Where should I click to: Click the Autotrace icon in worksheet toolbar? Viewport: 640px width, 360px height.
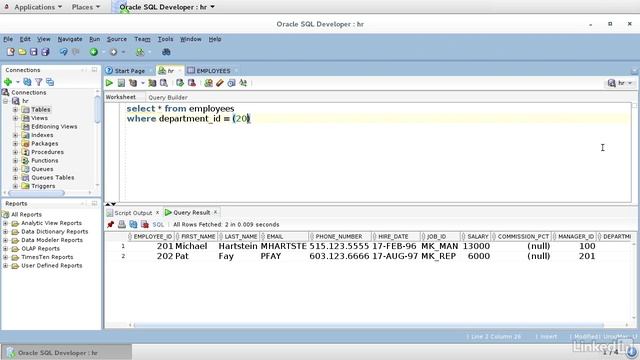[x=152, y=83]
